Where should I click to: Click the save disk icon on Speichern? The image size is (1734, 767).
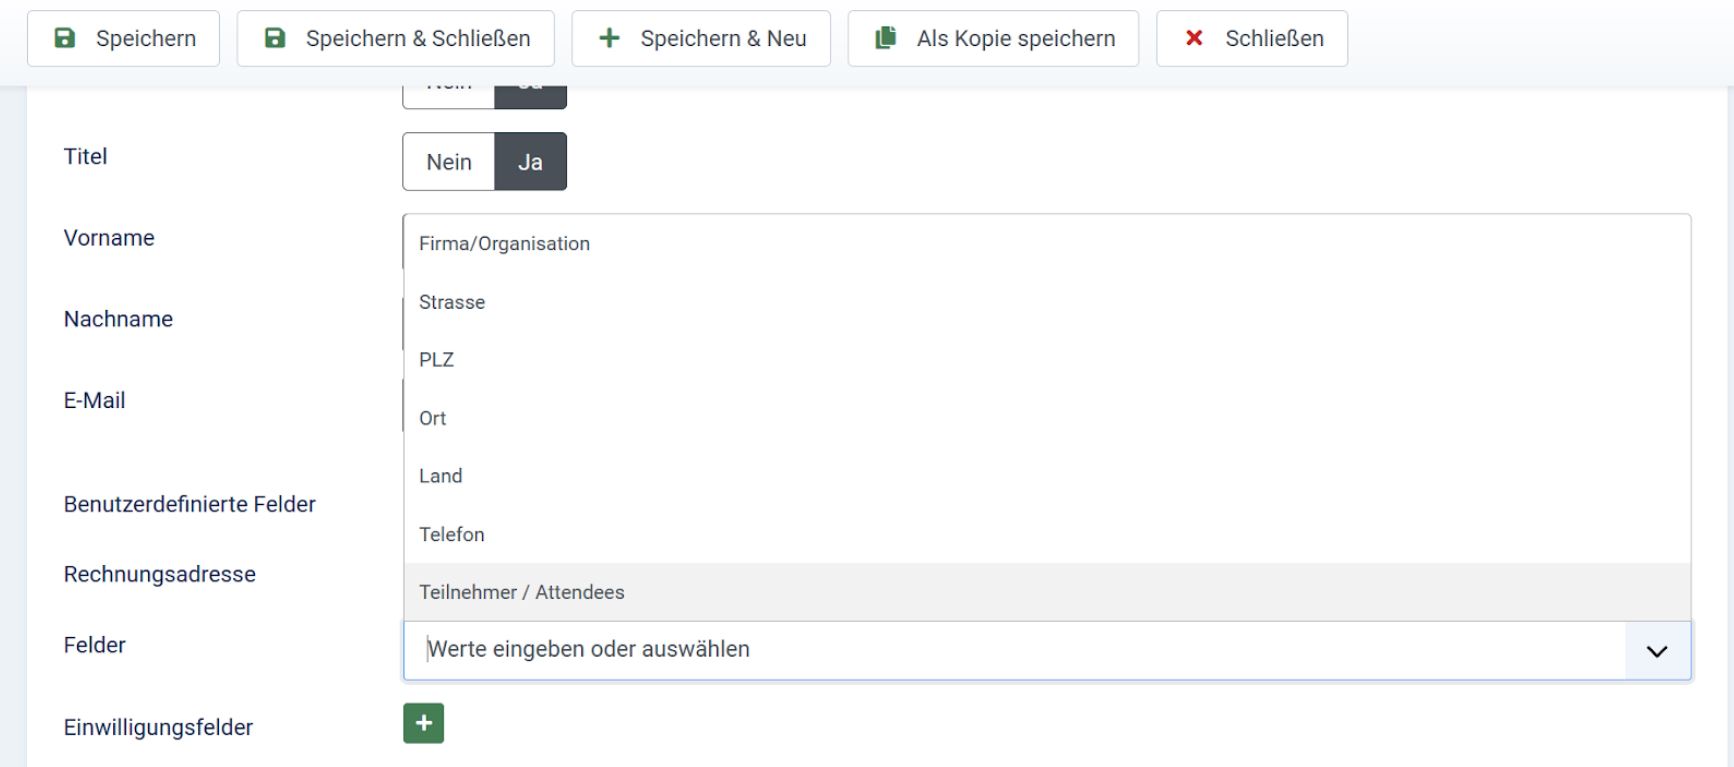click(64, 38)
